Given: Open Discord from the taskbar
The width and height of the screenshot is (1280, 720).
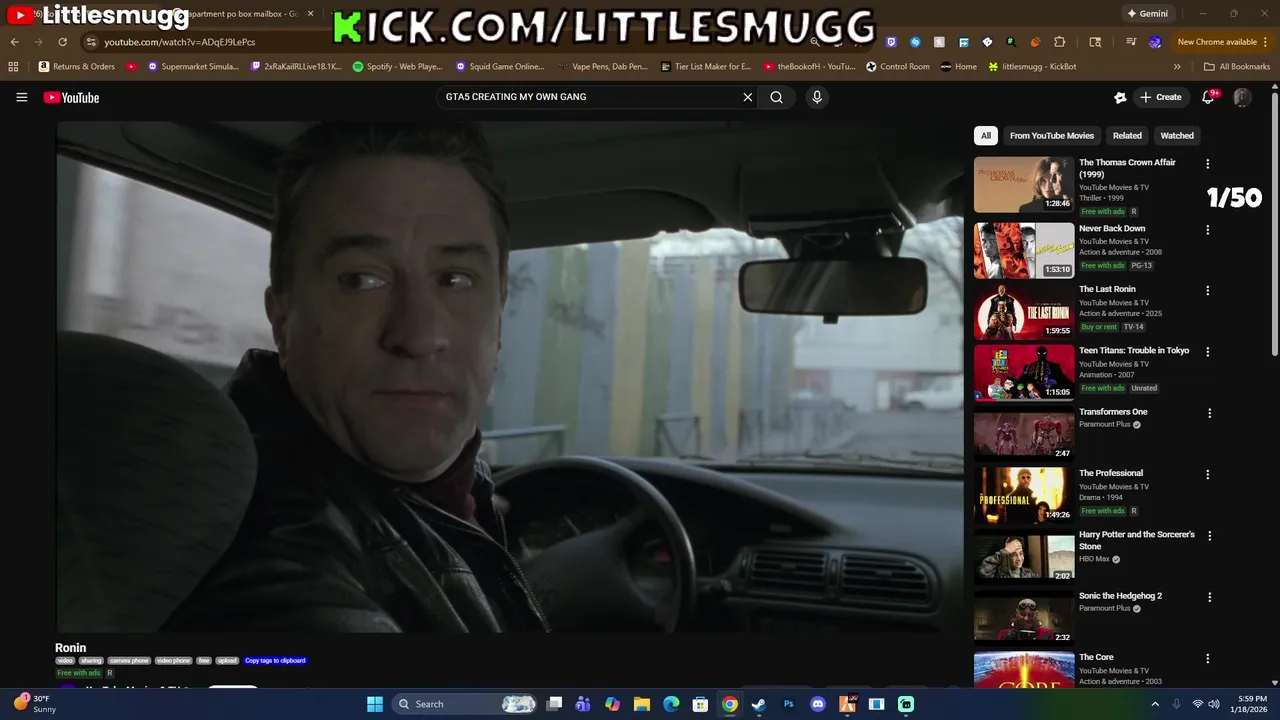Looking at the screenshot, I should 818,704.
